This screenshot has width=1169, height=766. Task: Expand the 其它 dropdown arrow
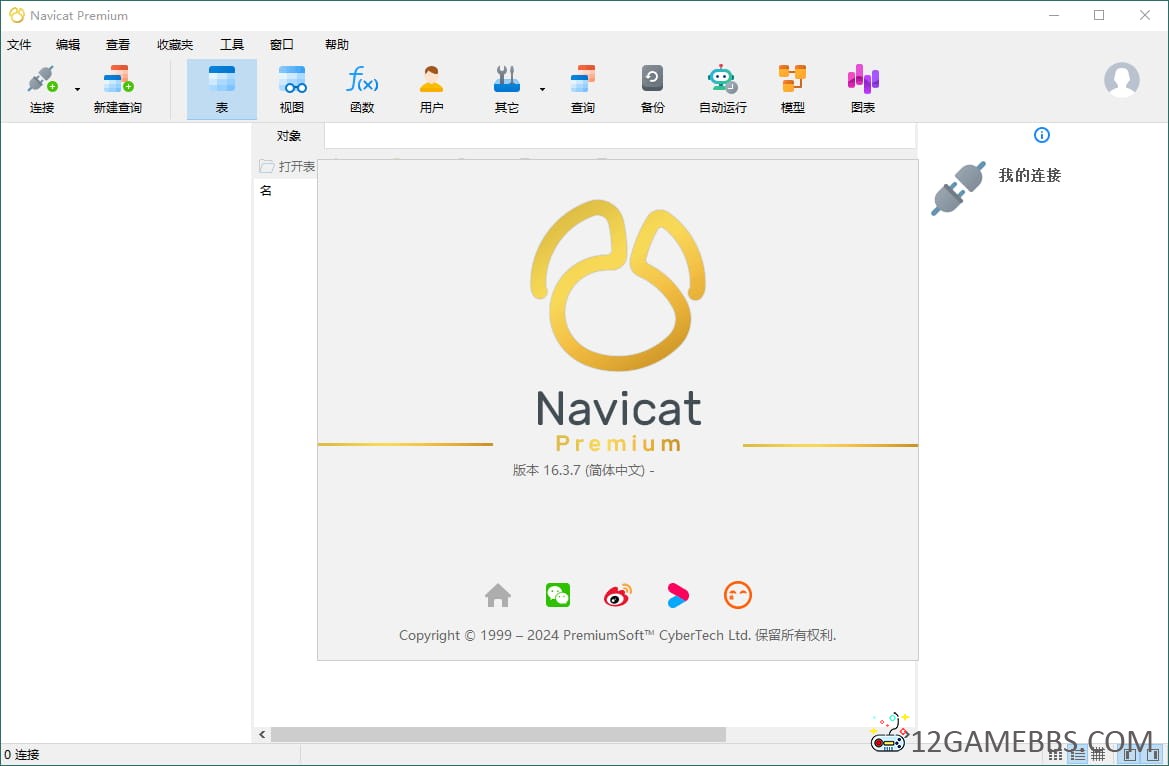(543, 90)
